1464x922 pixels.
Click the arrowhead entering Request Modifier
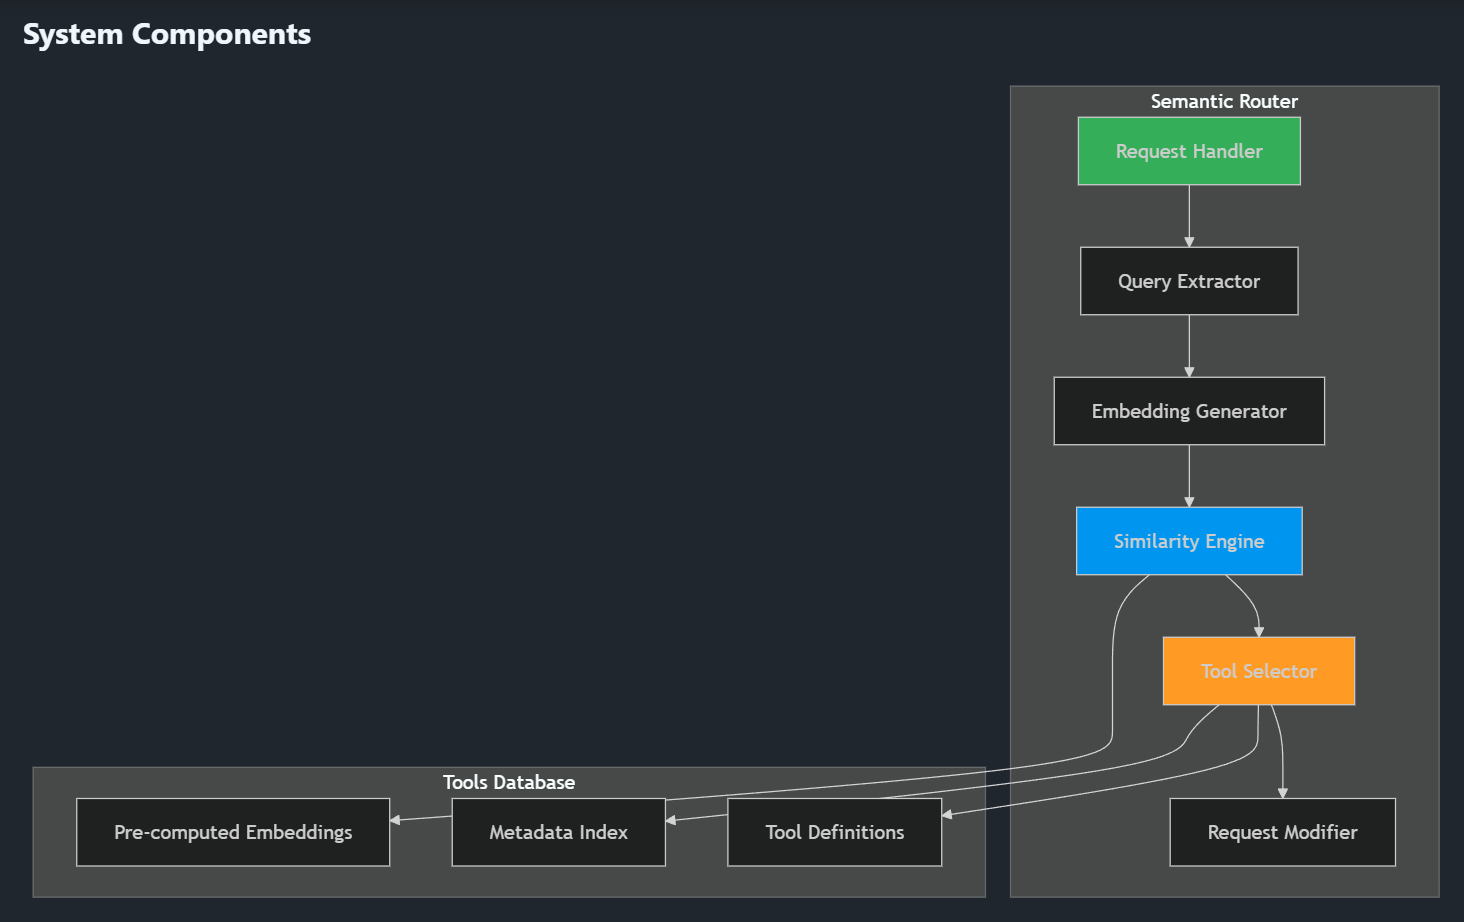click(1282, 792)
